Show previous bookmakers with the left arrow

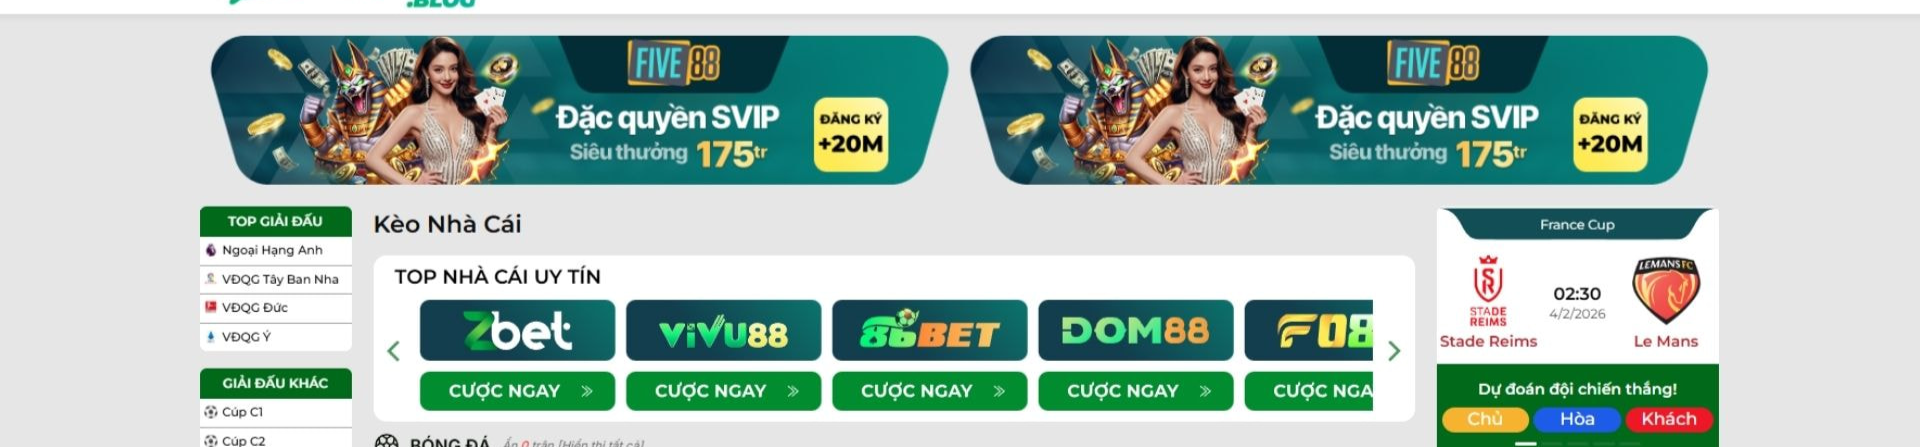click(x=393, y=351)
